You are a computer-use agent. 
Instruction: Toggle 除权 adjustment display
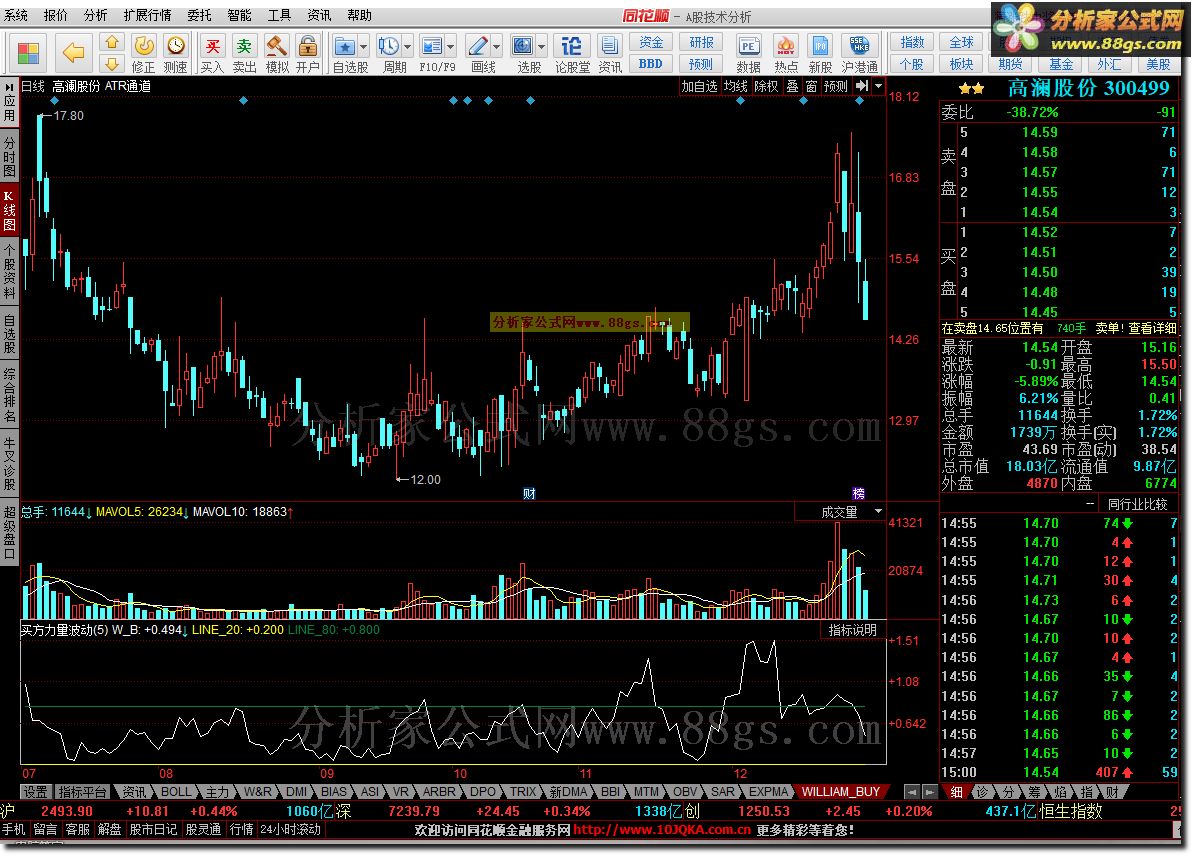[x=767, y=87]
